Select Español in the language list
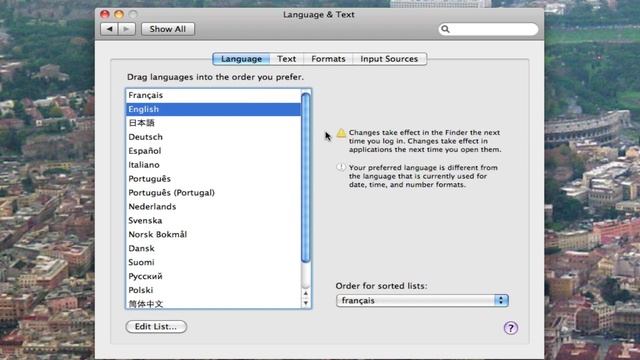The height and width of the screenshot is (360, 640). coord(213,151)
